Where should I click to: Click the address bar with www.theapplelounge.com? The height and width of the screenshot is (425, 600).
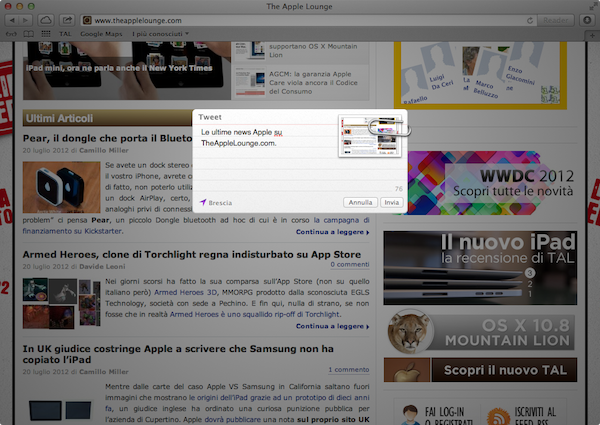[x=306, y=20]
